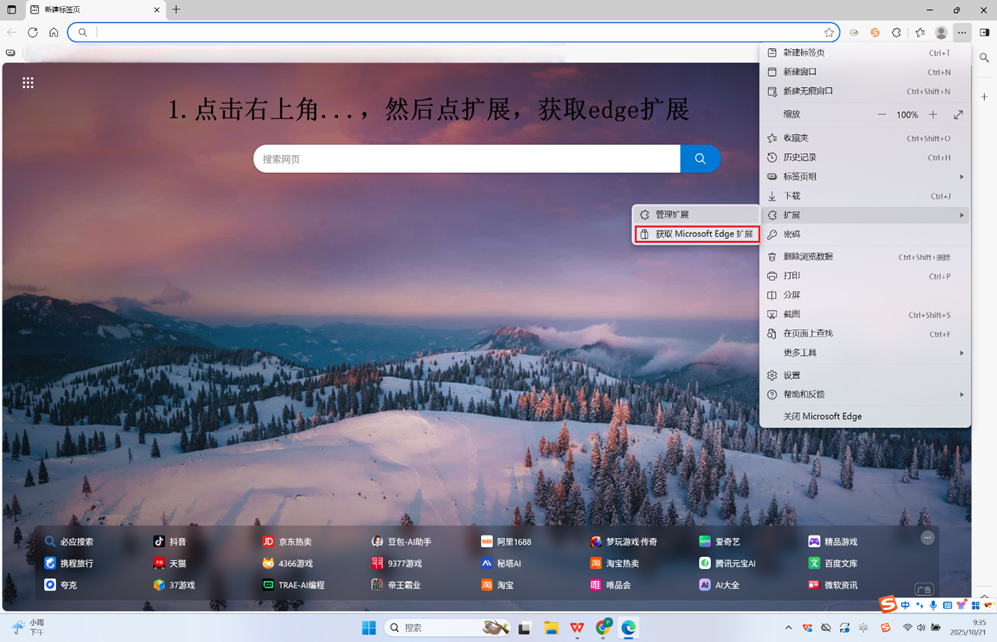Viewport: 997px width, 642px height.
Task: Click the refresh page icon
Action: [x=32, y=32]
